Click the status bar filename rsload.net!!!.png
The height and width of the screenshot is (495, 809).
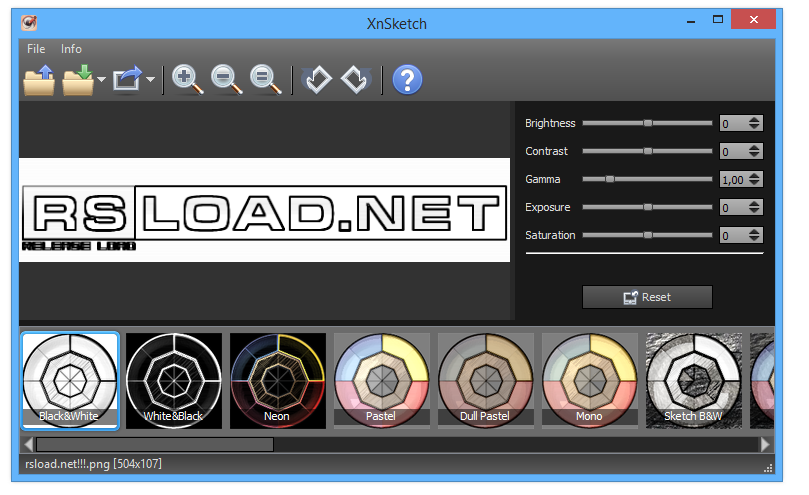point(67,464)
